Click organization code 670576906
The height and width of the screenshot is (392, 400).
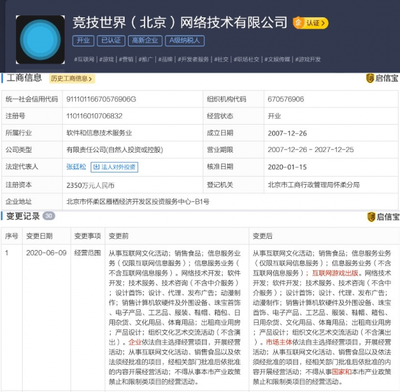point(286,99)
